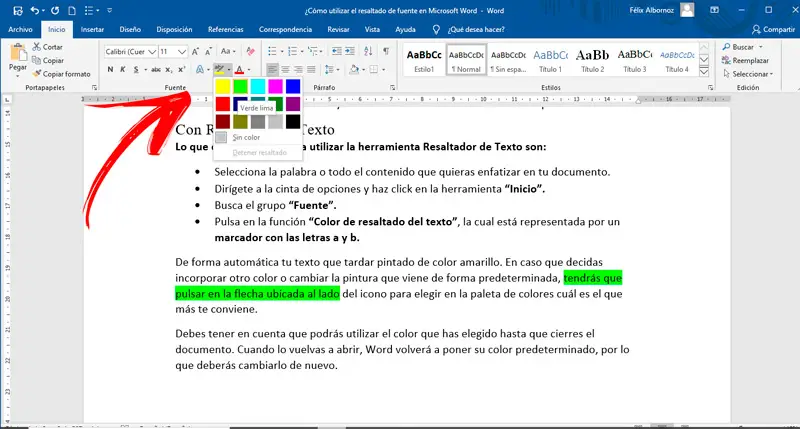The width and height of the screenshot is (800, 429).
Task: Open the Referencias ribbon tab
Action: 225,30
